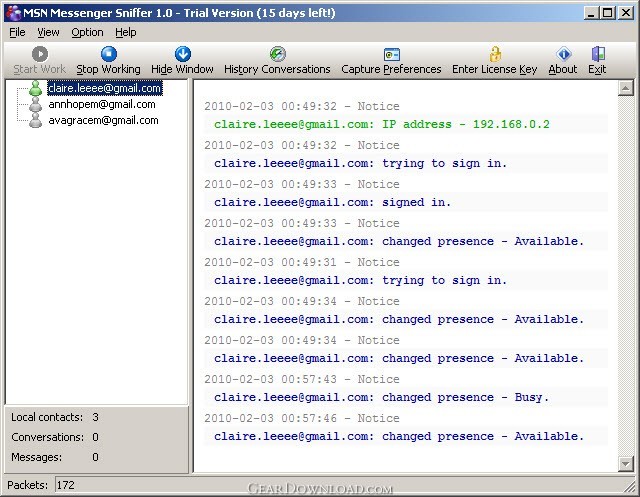Maximize the MSN Messenger Sniffer window
This screenshot has height=497, width=640.
pos(607,13)
